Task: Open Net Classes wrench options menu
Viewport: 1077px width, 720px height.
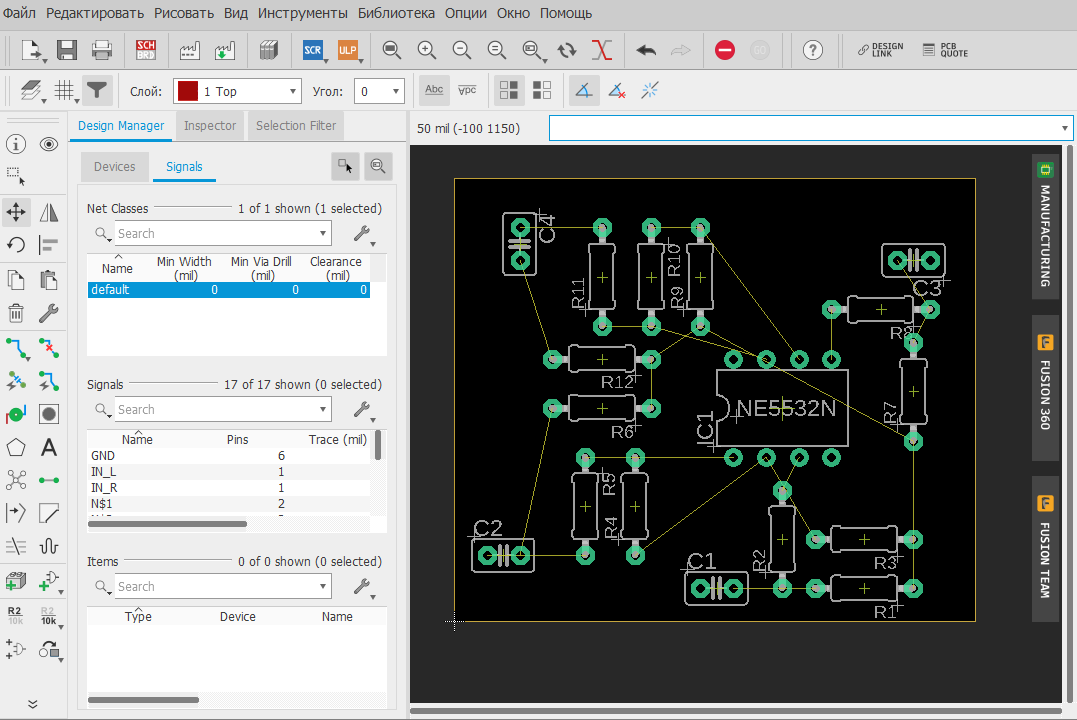Action: 364,234
